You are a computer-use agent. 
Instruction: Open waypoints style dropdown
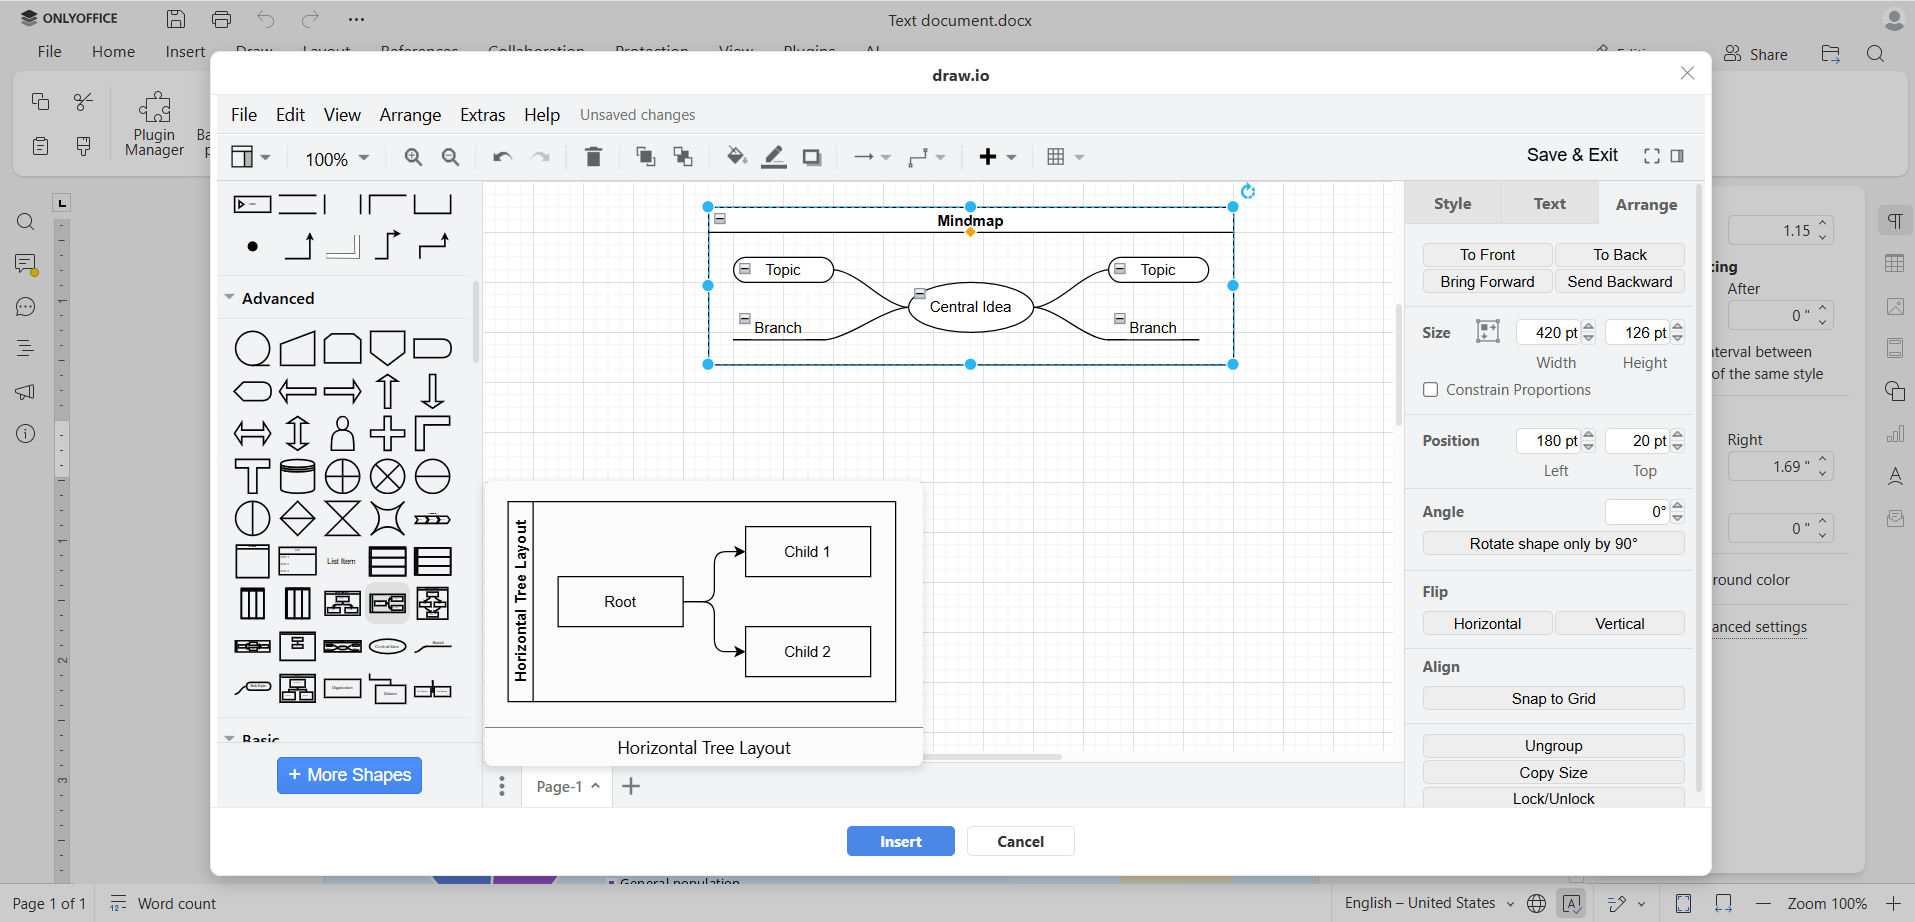[x=926, y=157]
